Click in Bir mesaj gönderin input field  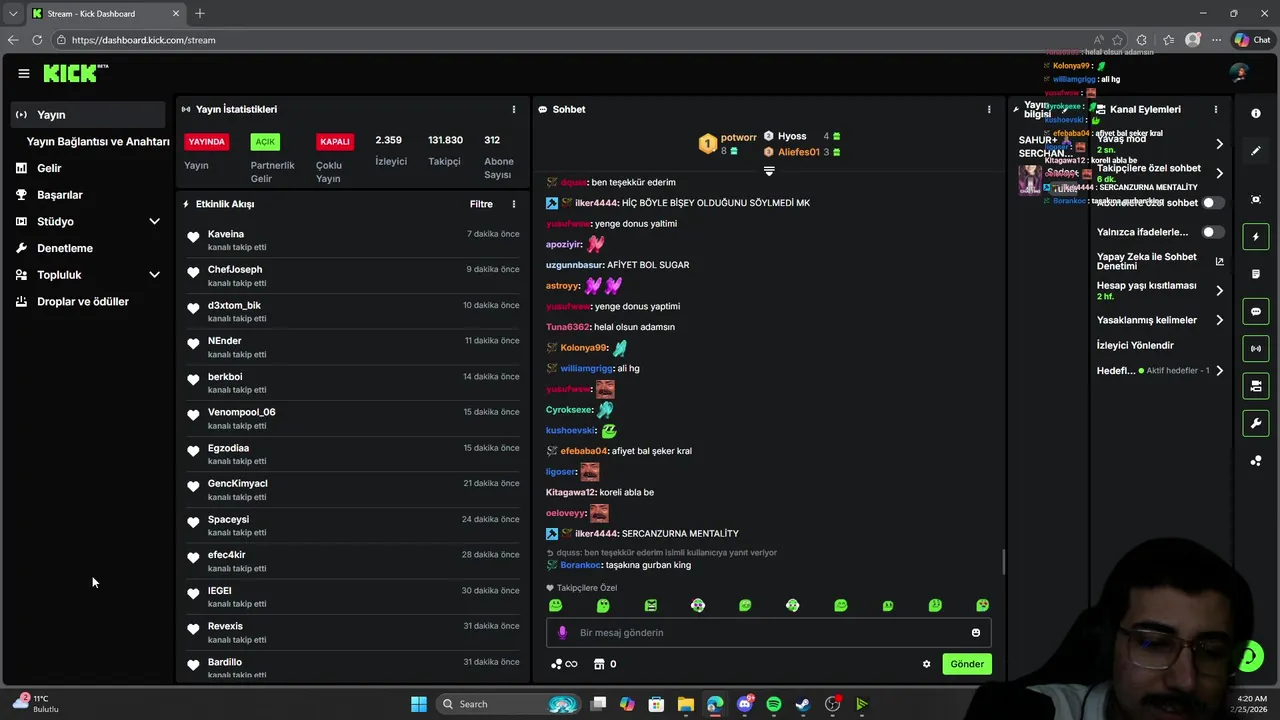(x=768, y=632)
